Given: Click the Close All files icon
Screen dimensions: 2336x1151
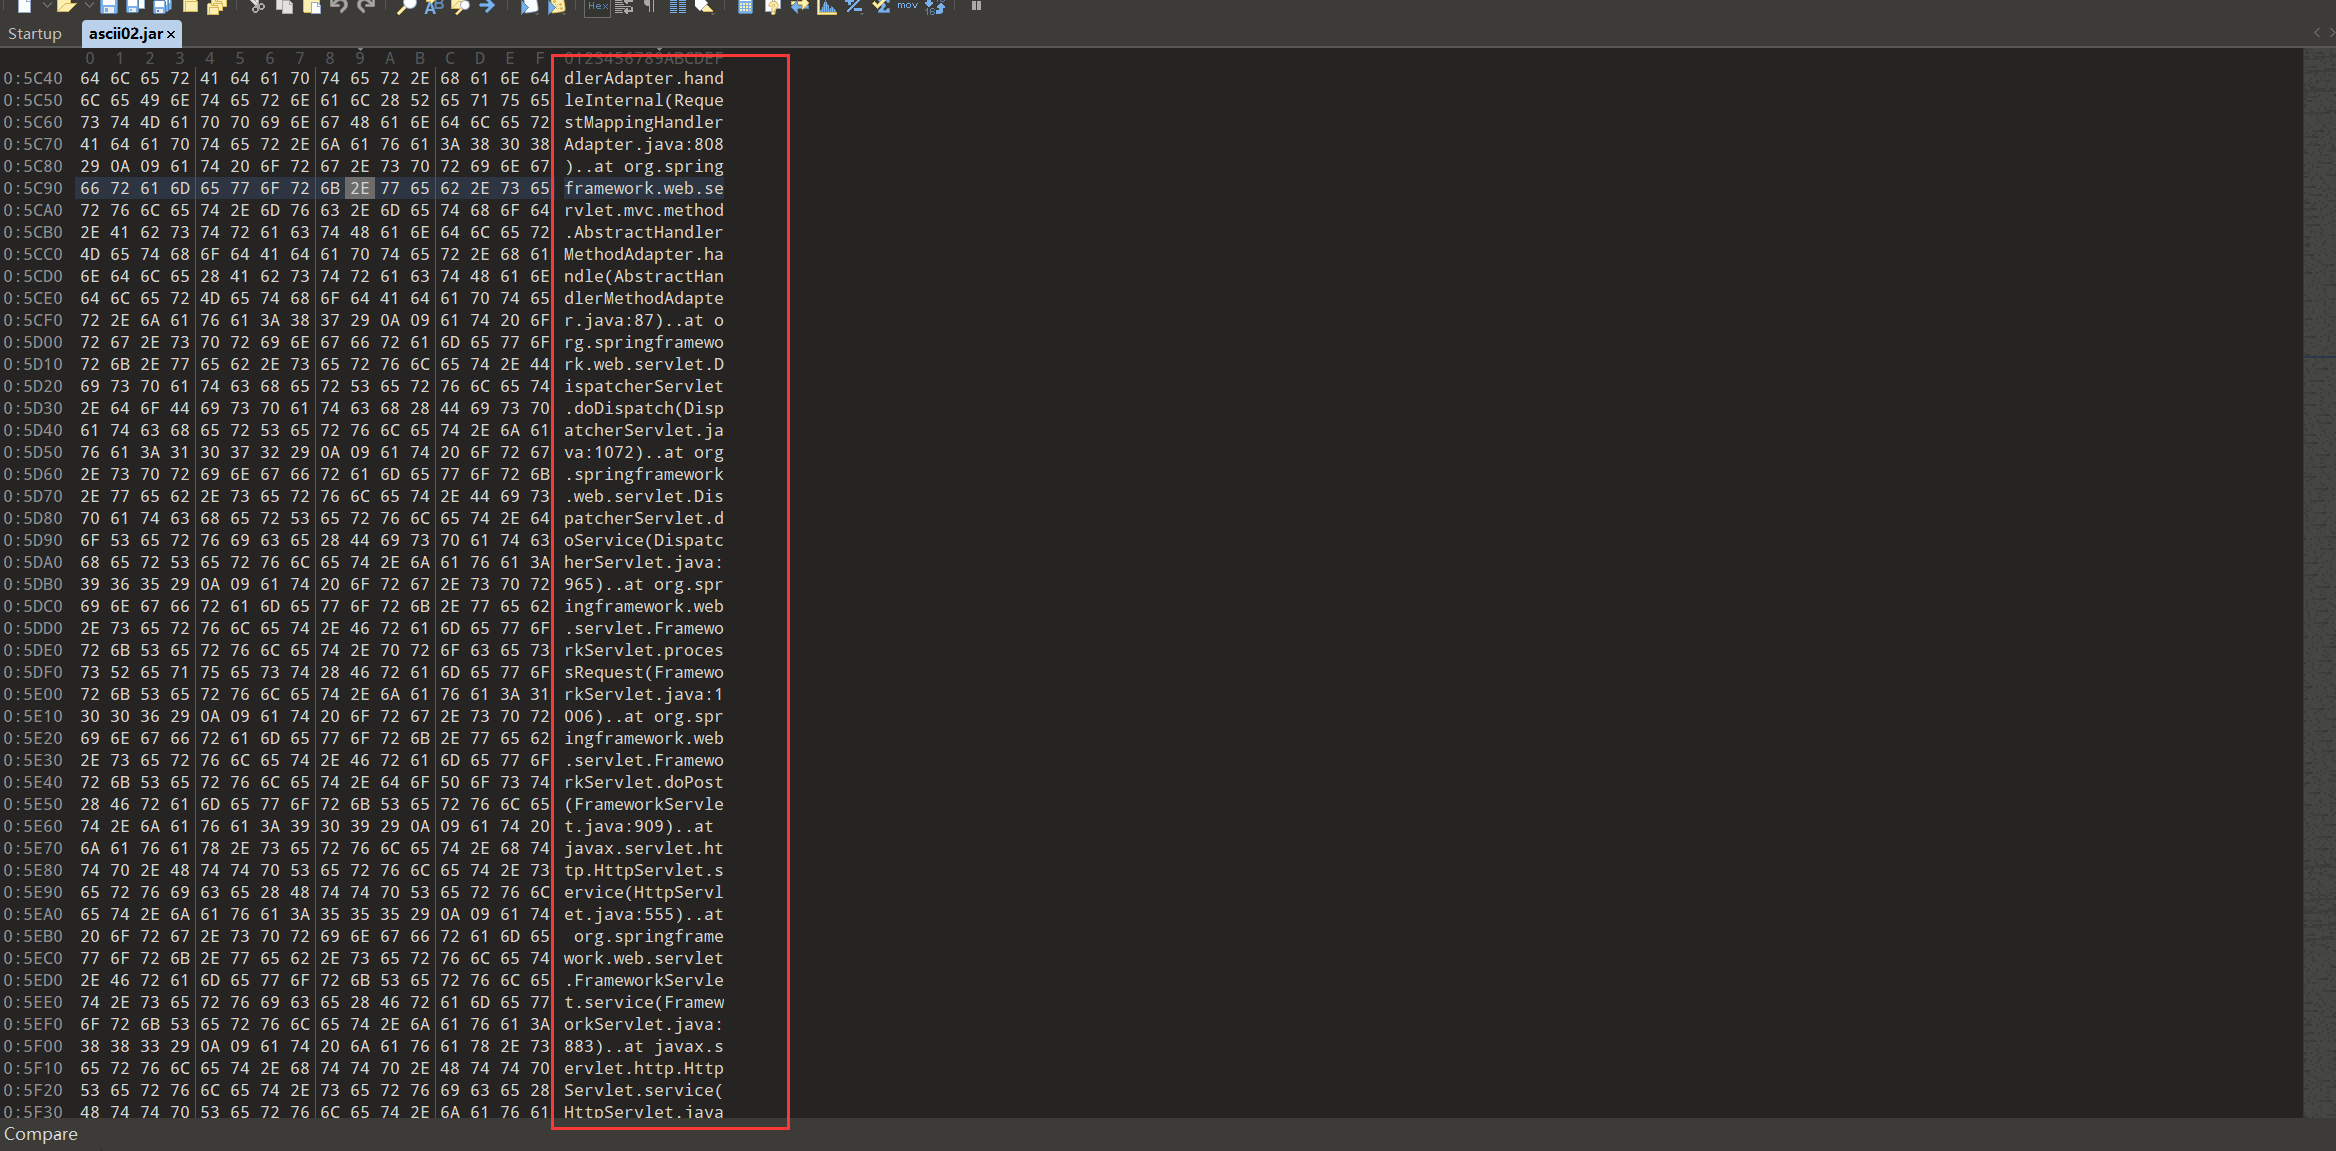Looking at the screenshot, I should pos(216,6).
